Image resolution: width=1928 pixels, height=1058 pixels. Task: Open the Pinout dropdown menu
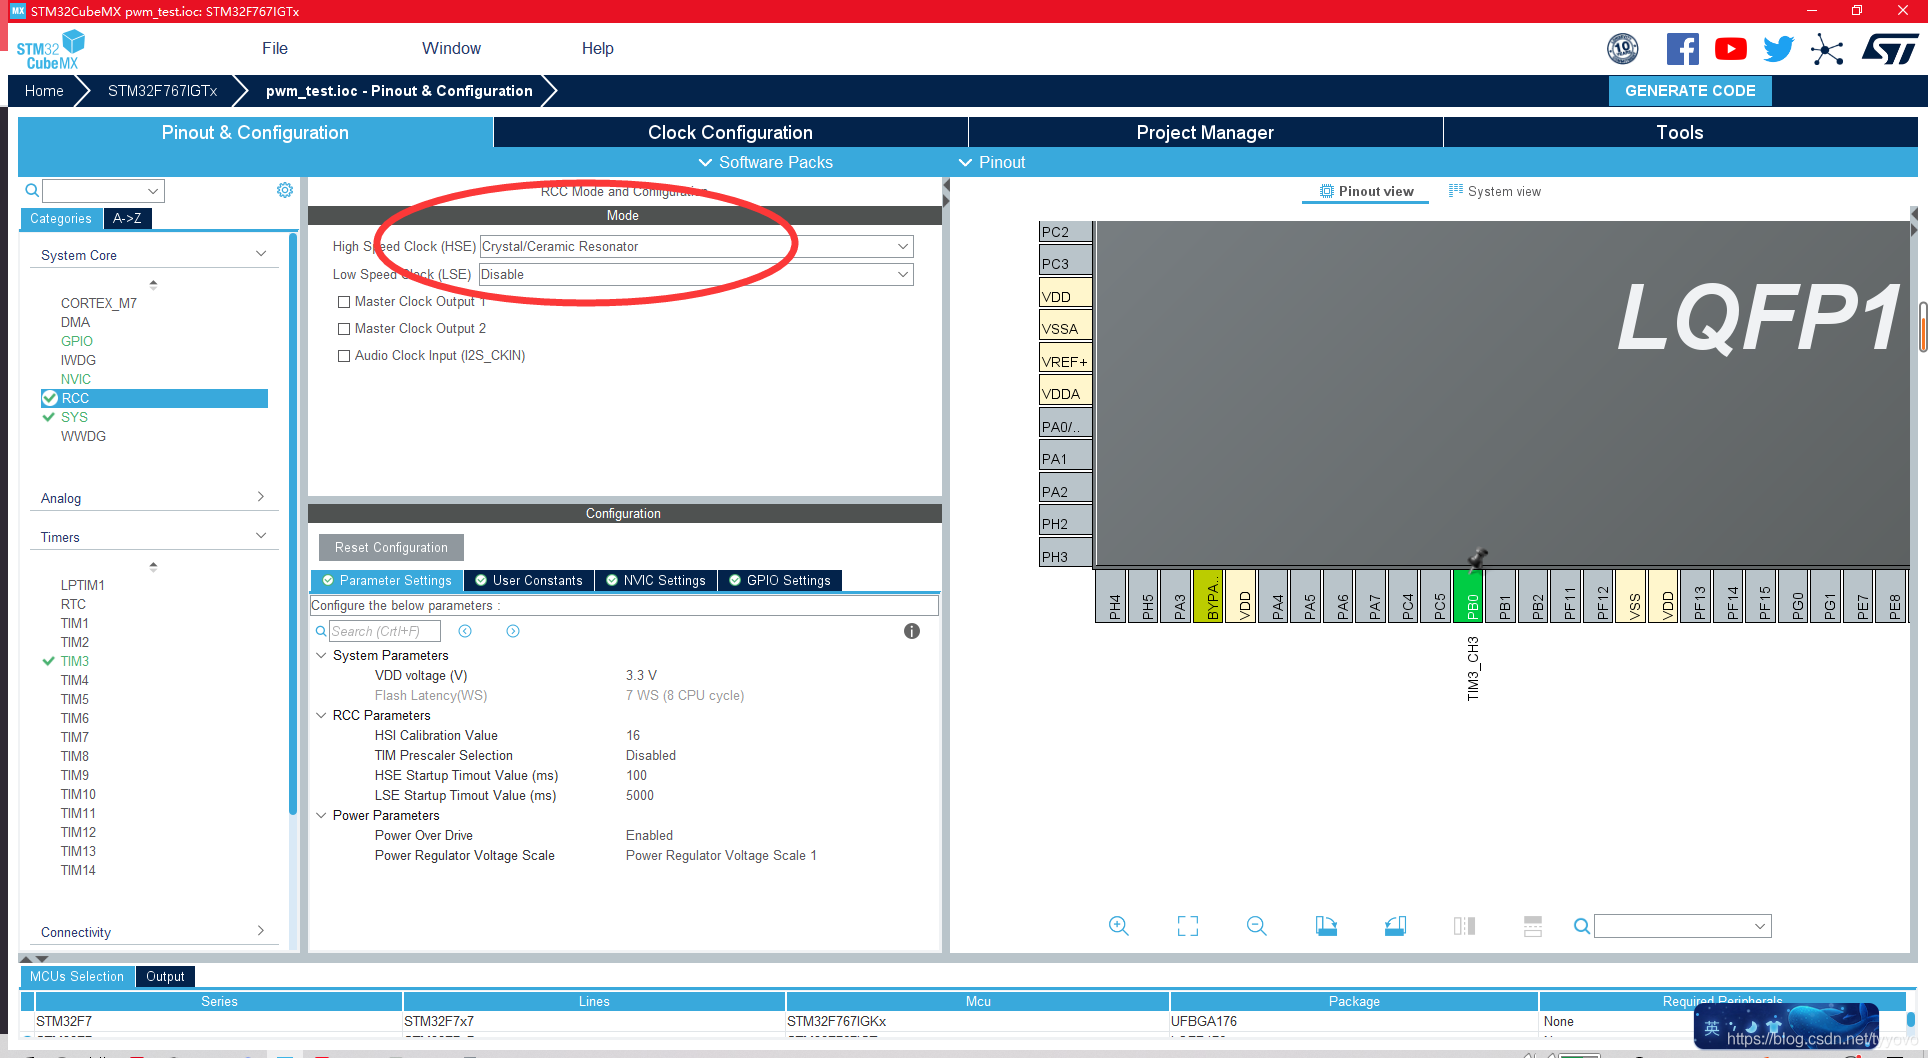tap(992, 162)
